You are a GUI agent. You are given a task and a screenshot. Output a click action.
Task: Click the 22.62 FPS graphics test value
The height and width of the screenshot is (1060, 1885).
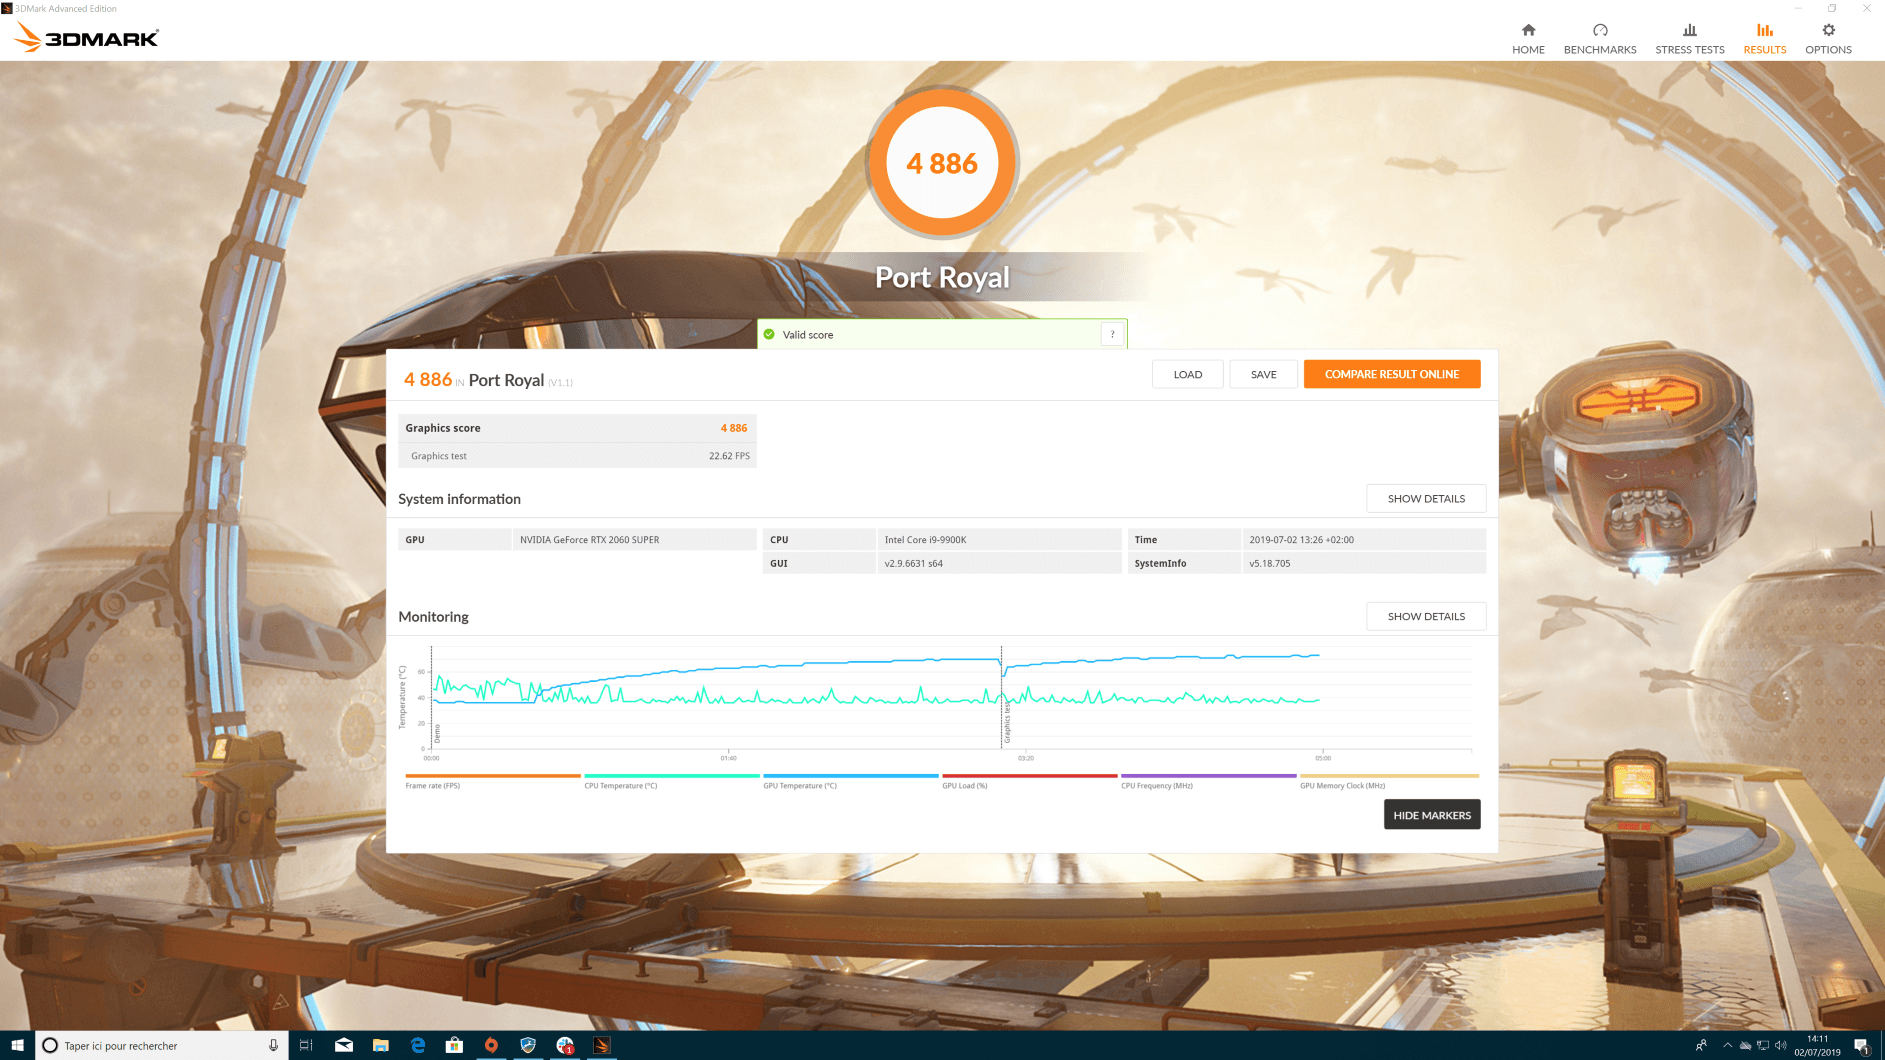[x=729, y=456]
